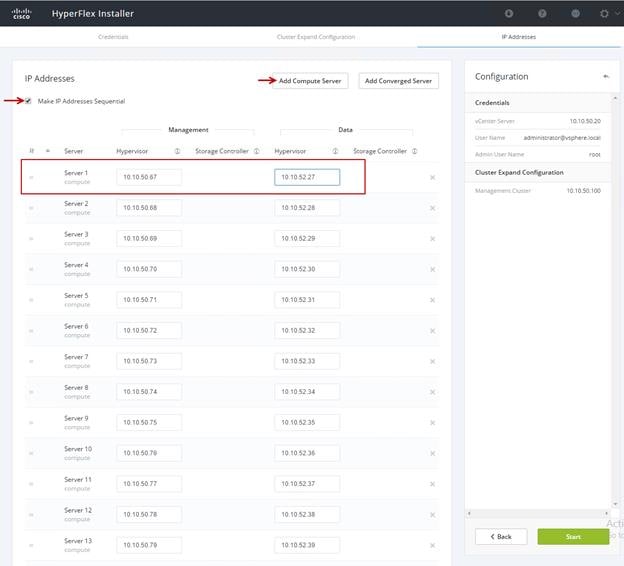Toggle Make IP Addresses Sequential checkbox
624x566 pixels.
28,101
